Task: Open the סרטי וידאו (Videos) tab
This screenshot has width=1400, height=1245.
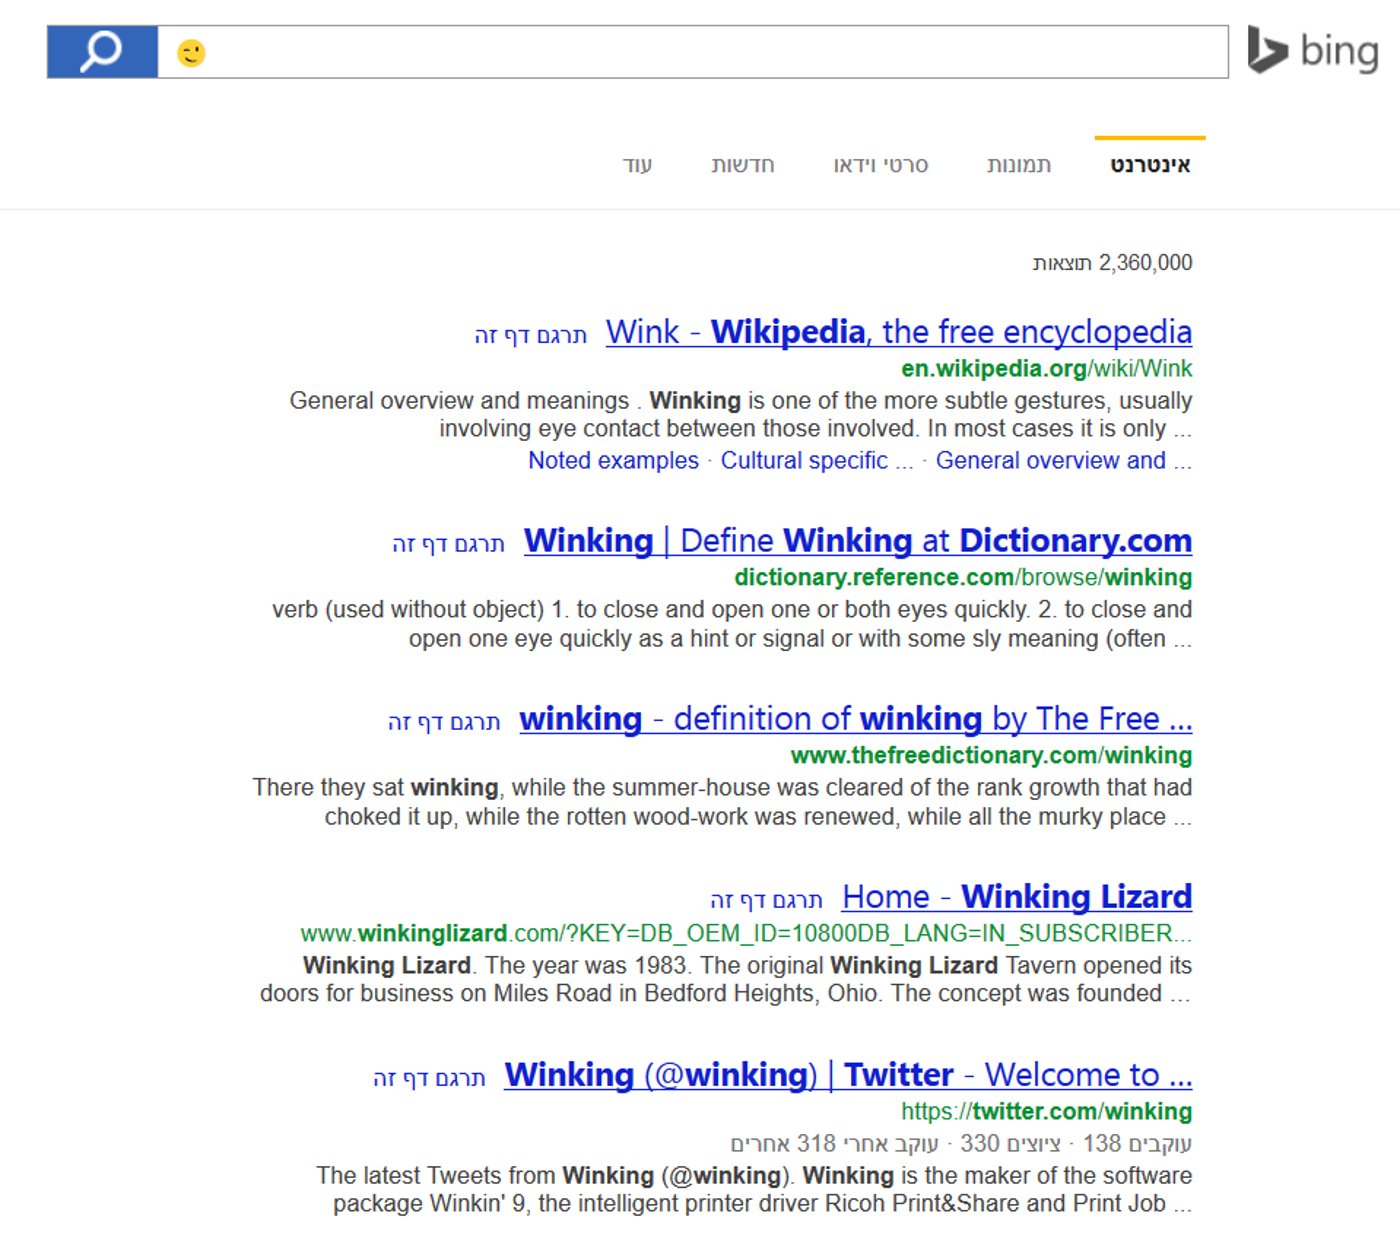Action: click(881, 165)
